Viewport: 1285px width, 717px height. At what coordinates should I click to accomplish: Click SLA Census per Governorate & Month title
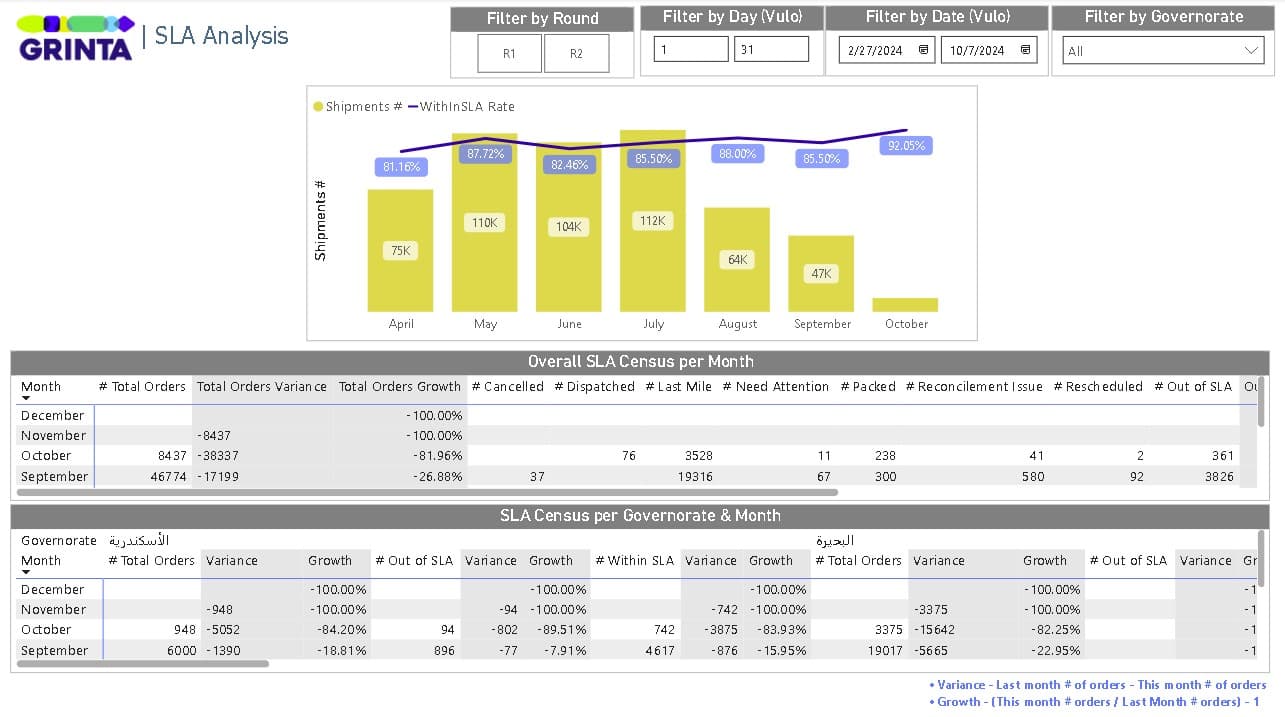coord(640,516)
